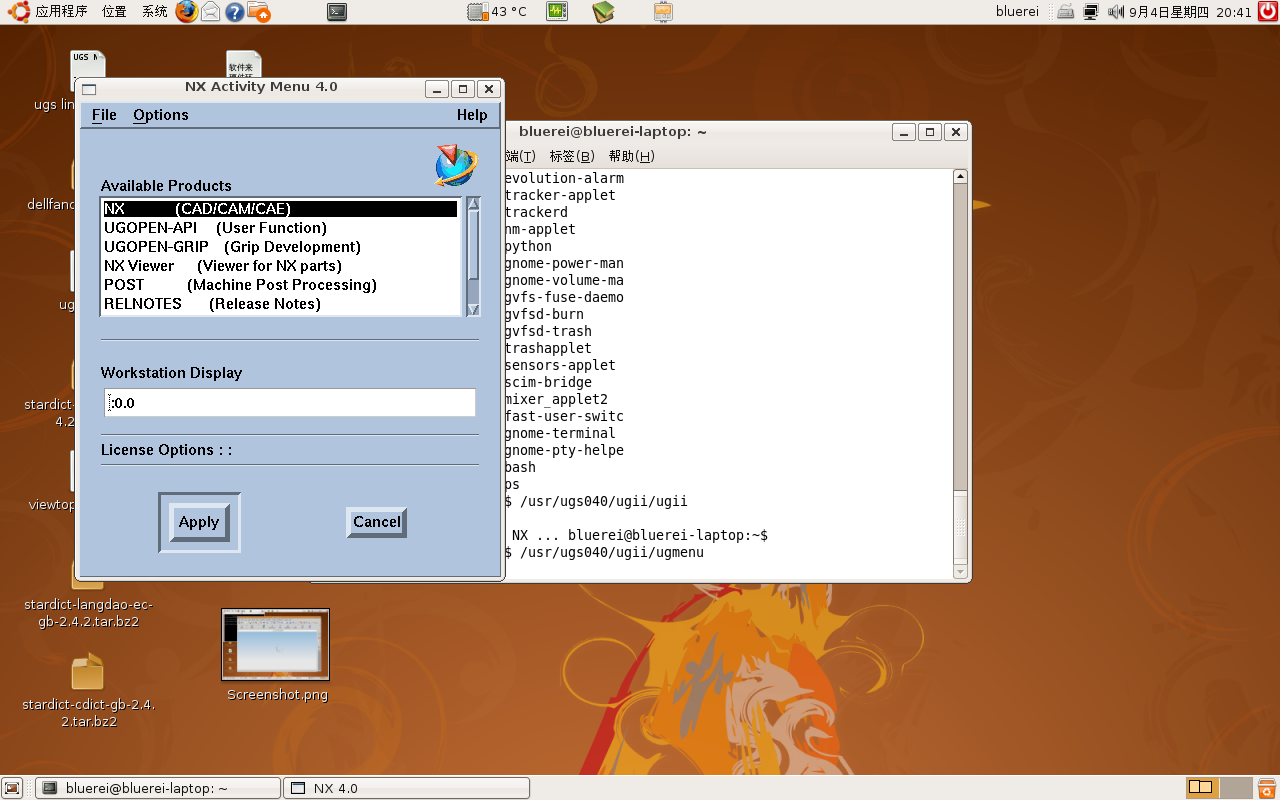Viewport: 1280px width, 800px height.
Task: Open the mail client panel icon
Action: point(211,12)
